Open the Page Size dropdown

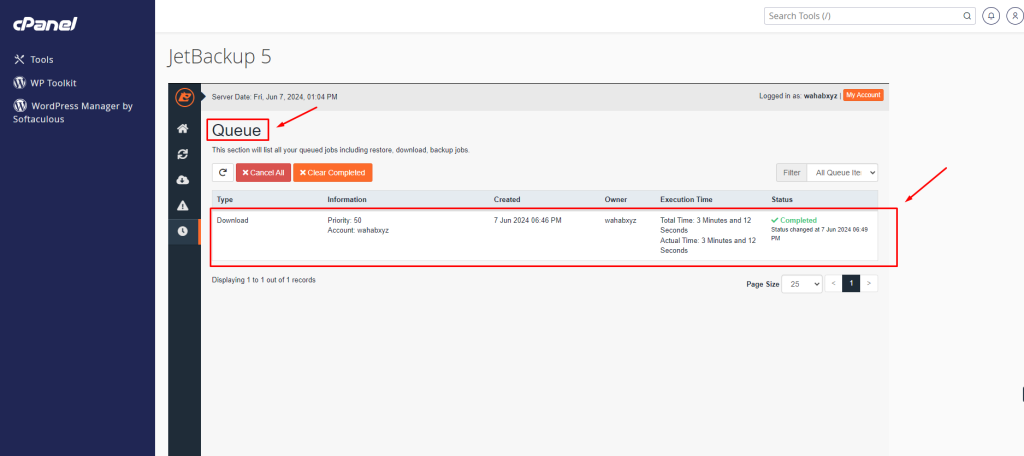point(801,284)
